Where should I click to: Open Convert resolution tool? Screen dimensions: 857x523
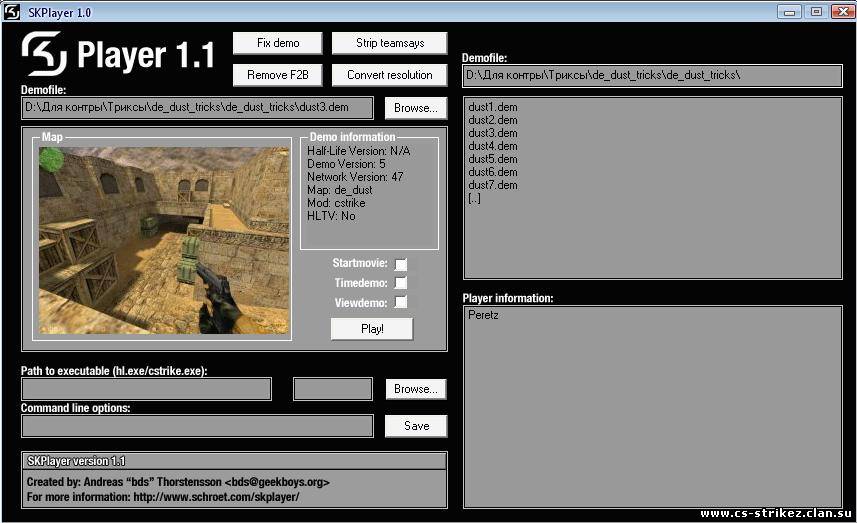pyautogui.click(x=389, y=75)
